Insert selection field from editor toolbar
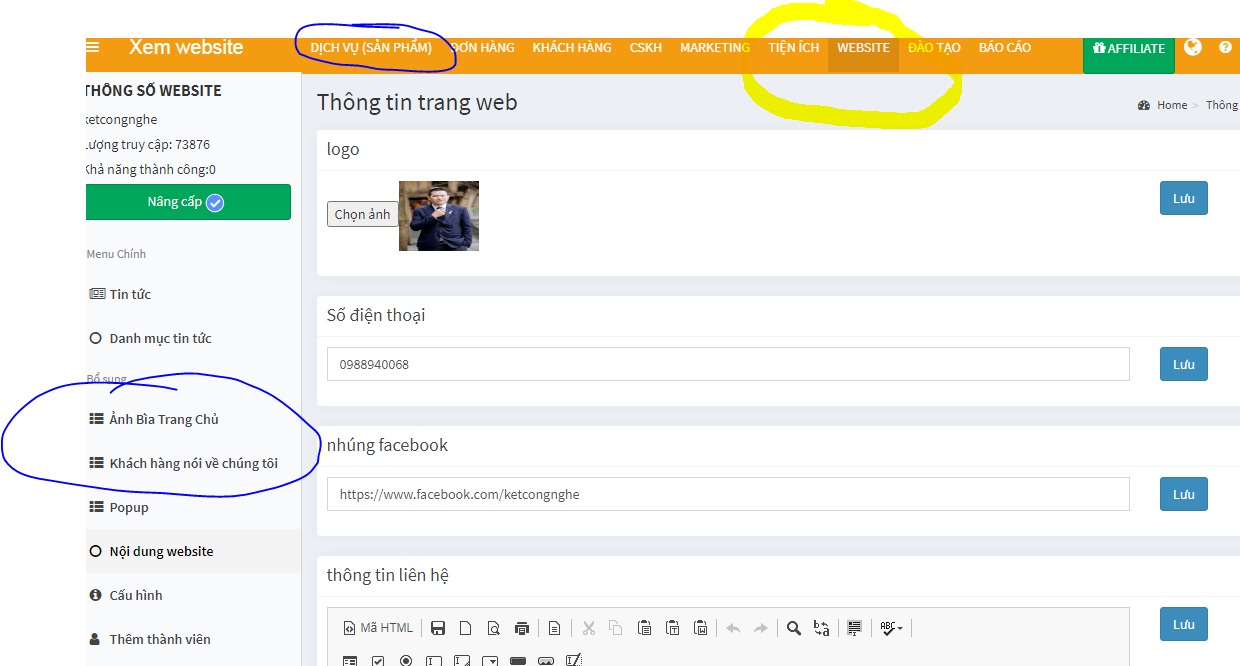Screen dimensions: 1240x666 click(490, 661)
